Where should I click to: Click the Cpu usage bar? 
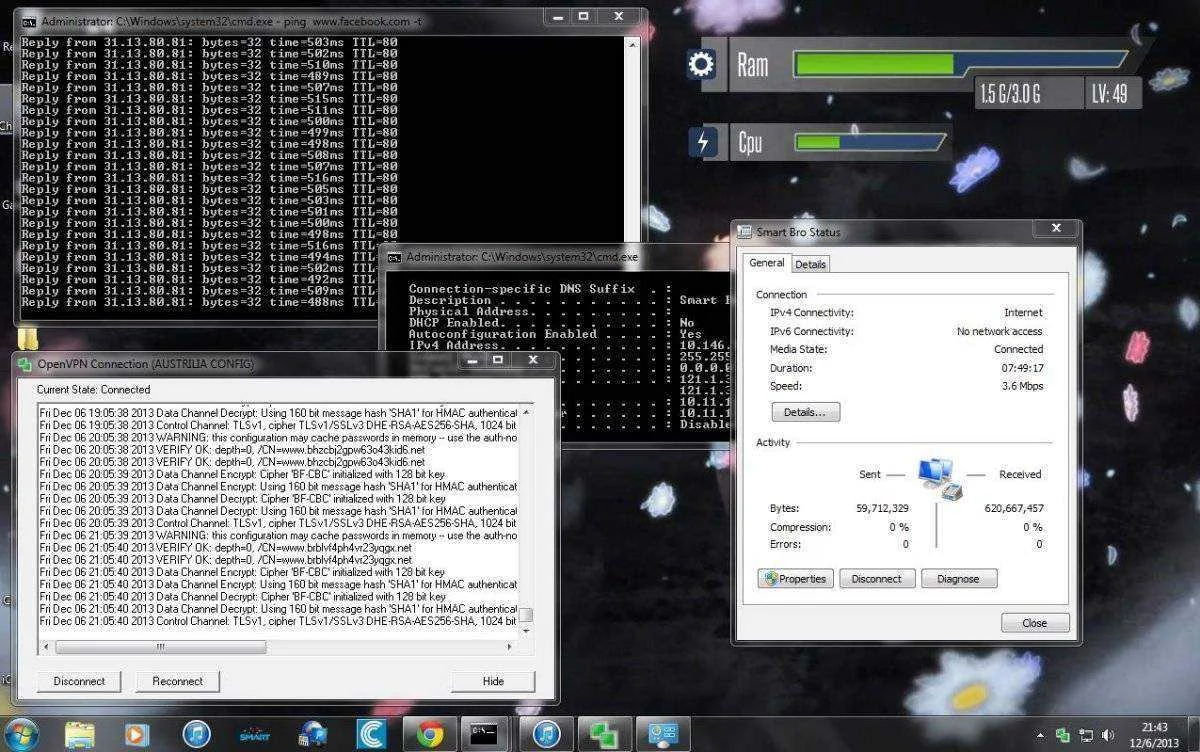click(x=870, y=142)
